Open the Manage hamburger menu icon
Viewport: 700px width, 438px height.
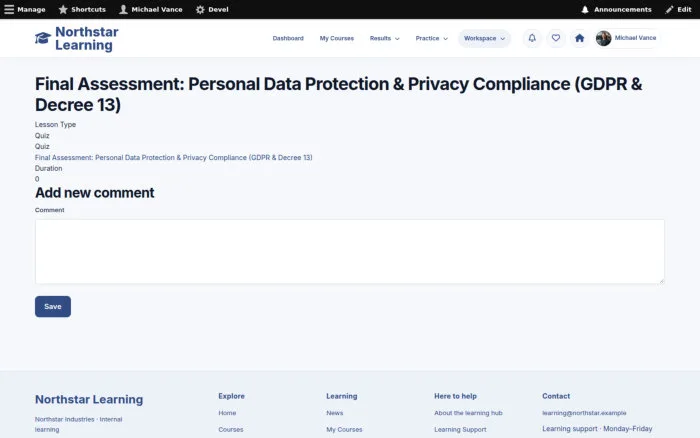(9, 9)
